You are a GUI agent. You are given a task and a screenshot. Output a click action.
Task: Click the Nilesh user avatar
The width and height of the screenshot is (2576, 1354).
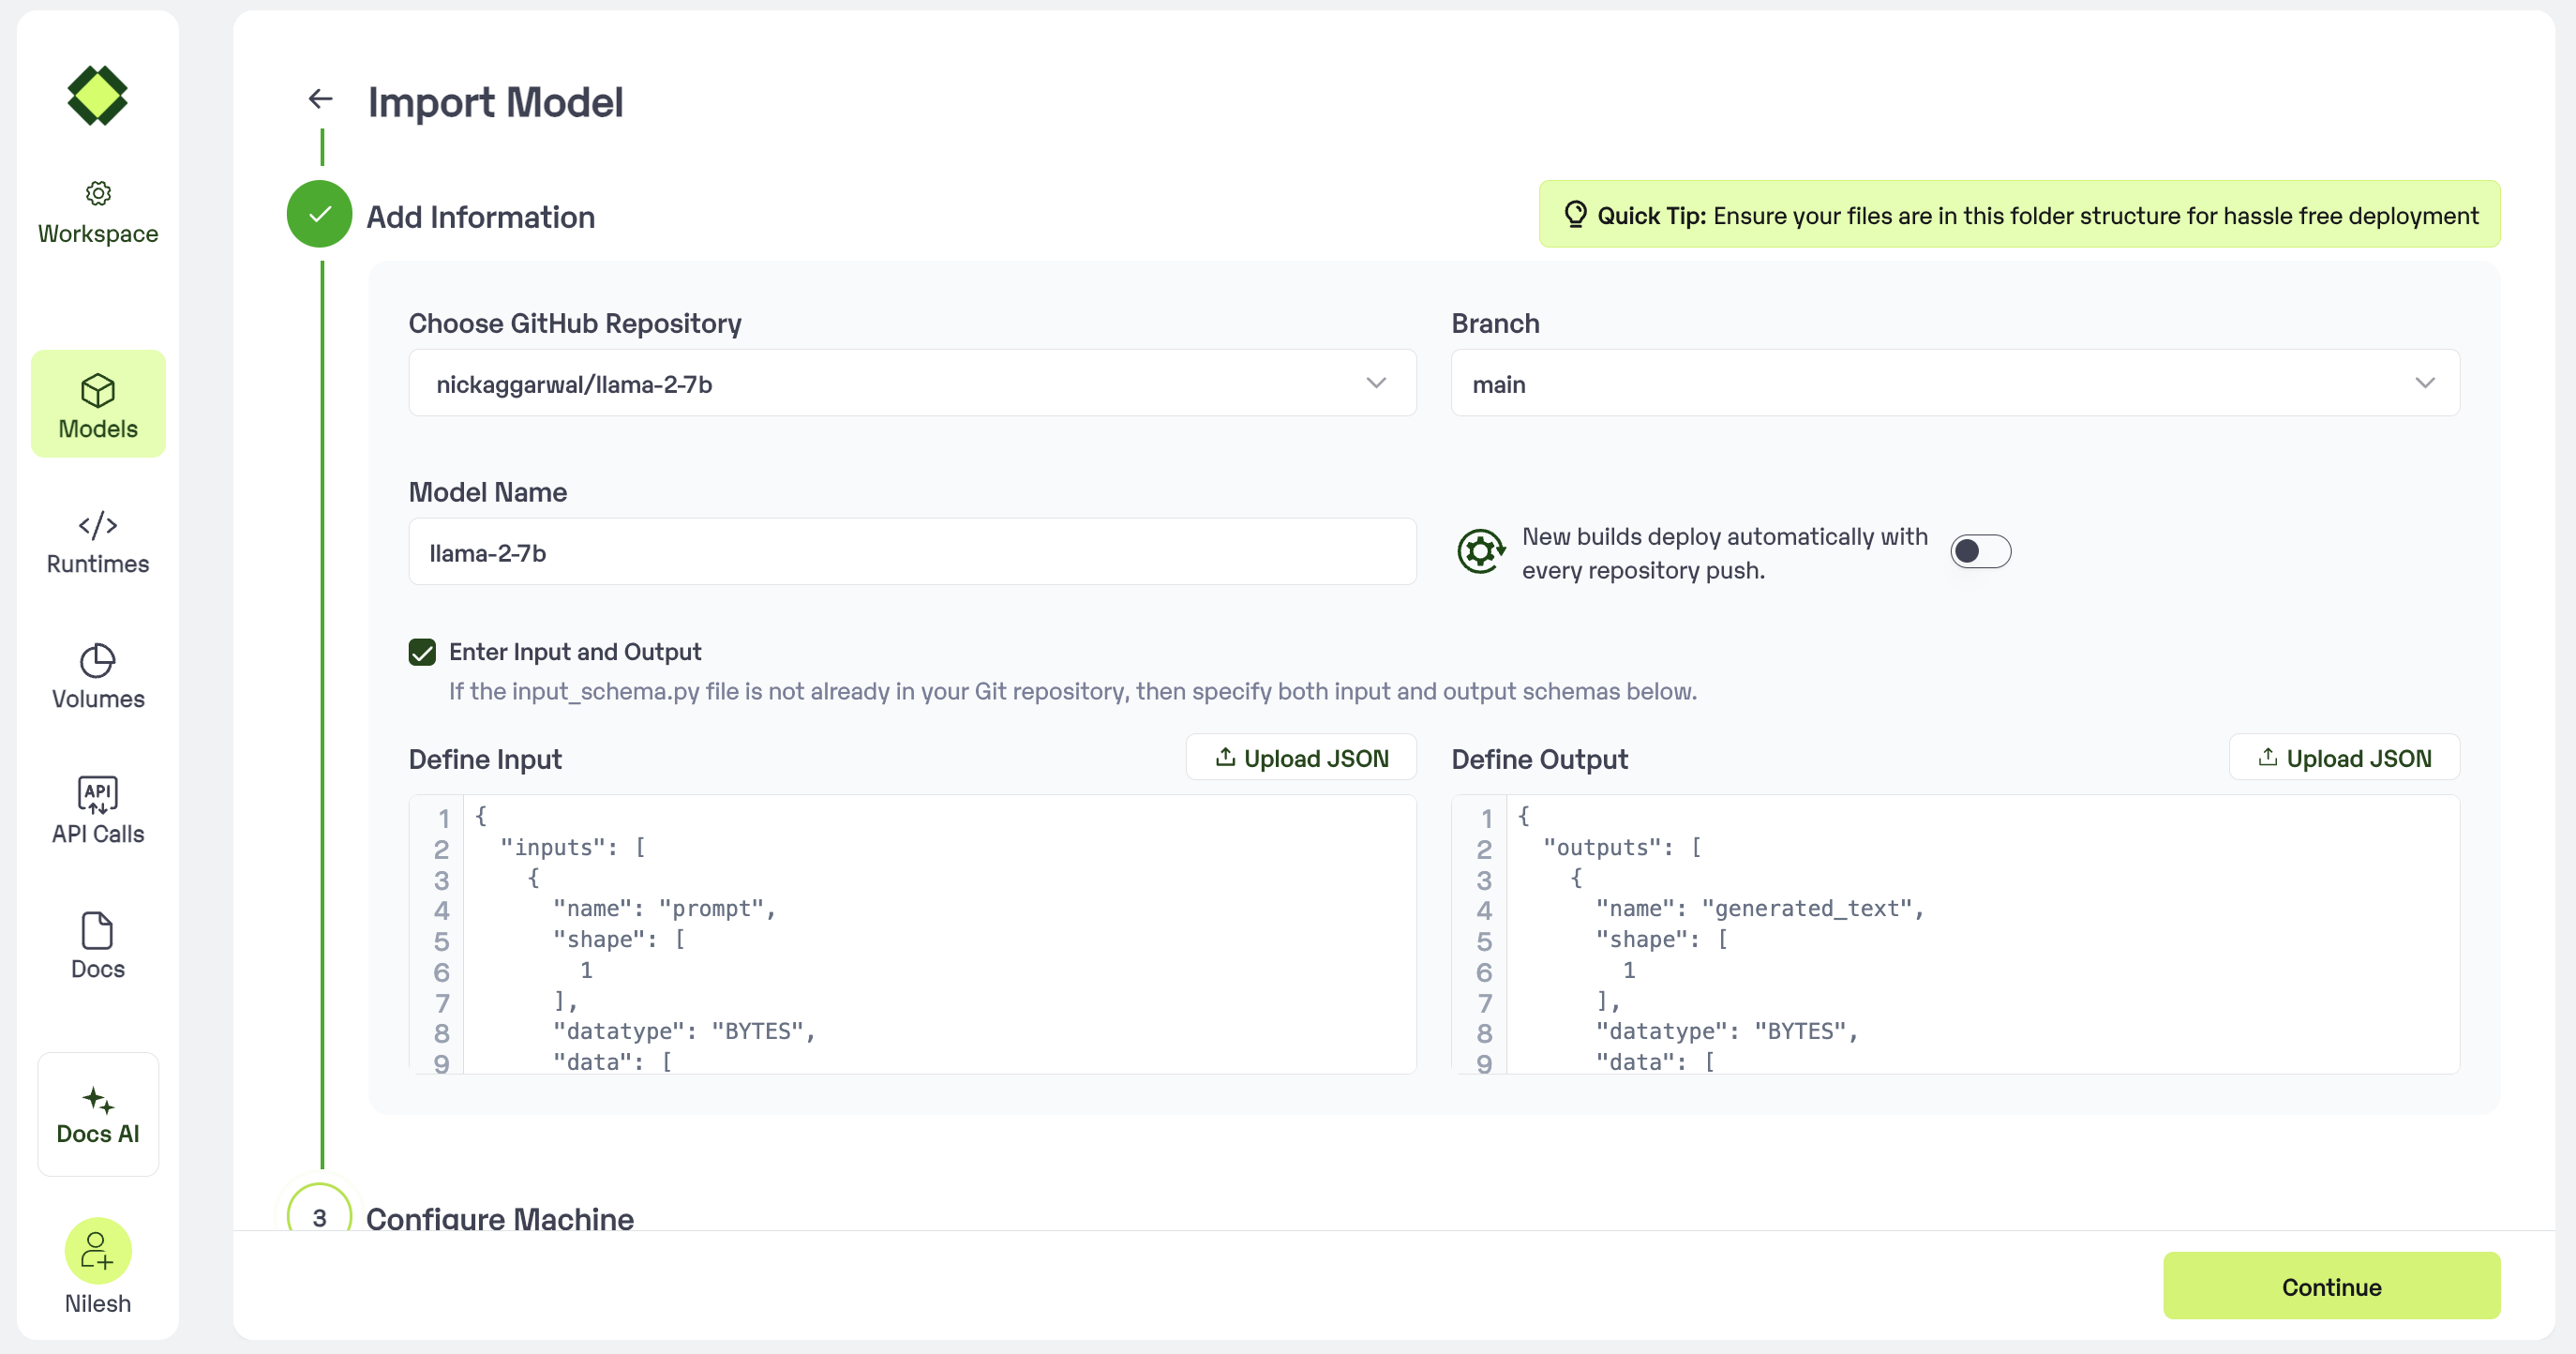[x=98, y=1250]
